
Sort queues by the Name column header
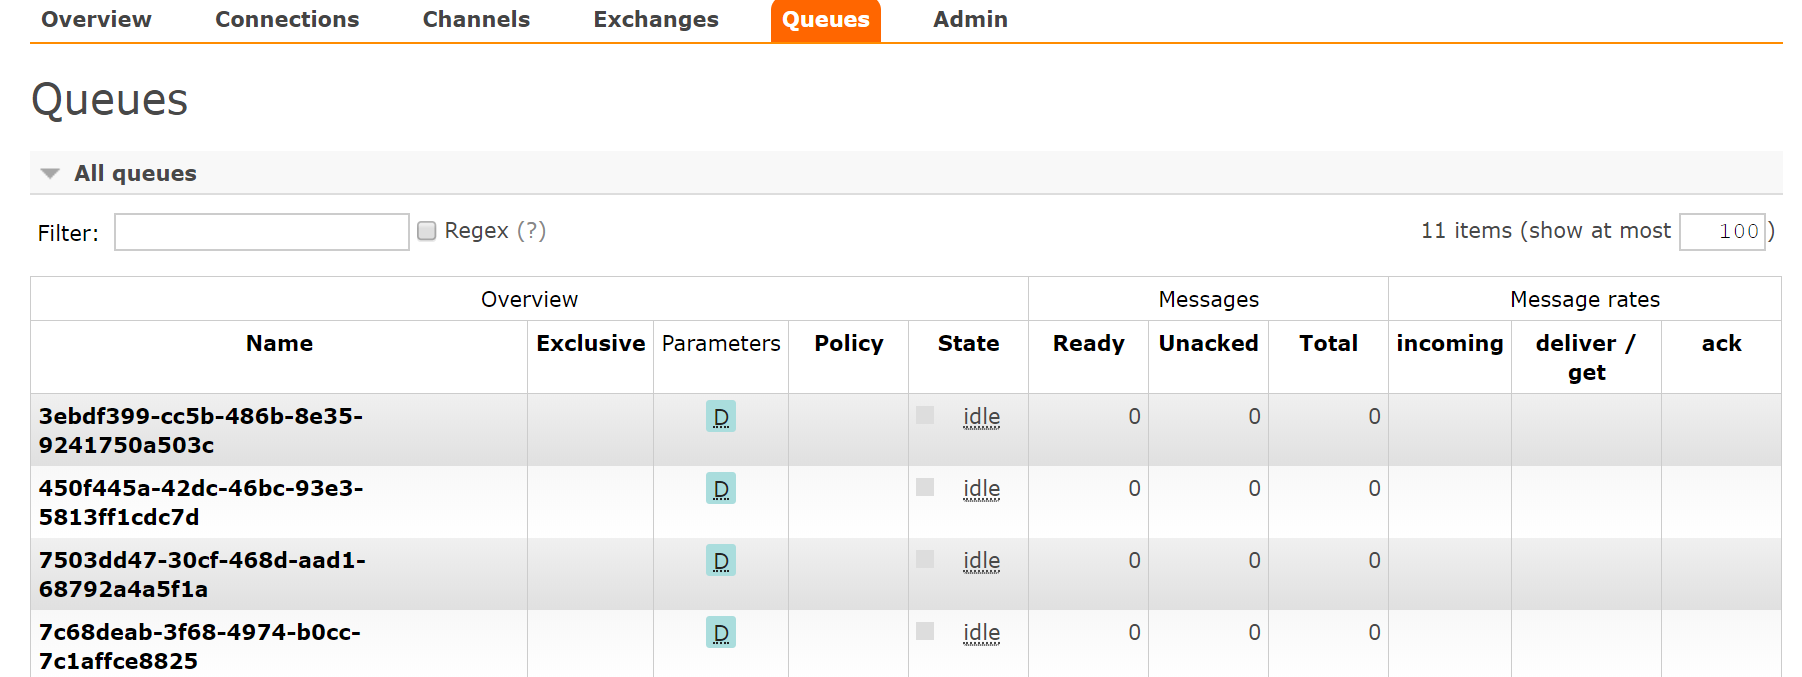(x=279, y=344)
